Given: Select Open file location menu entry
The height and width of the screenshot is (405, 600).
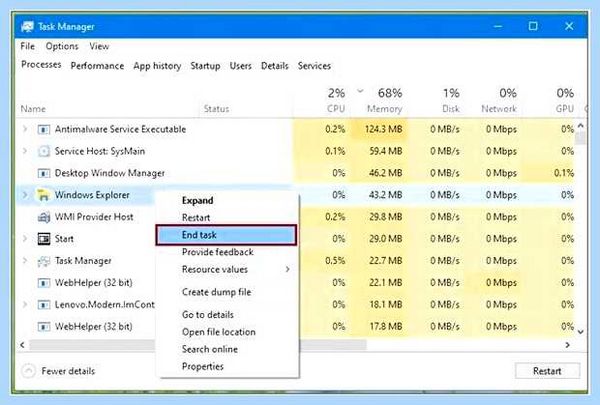Looking at the screenshot, I should click(x=218, y=332).
